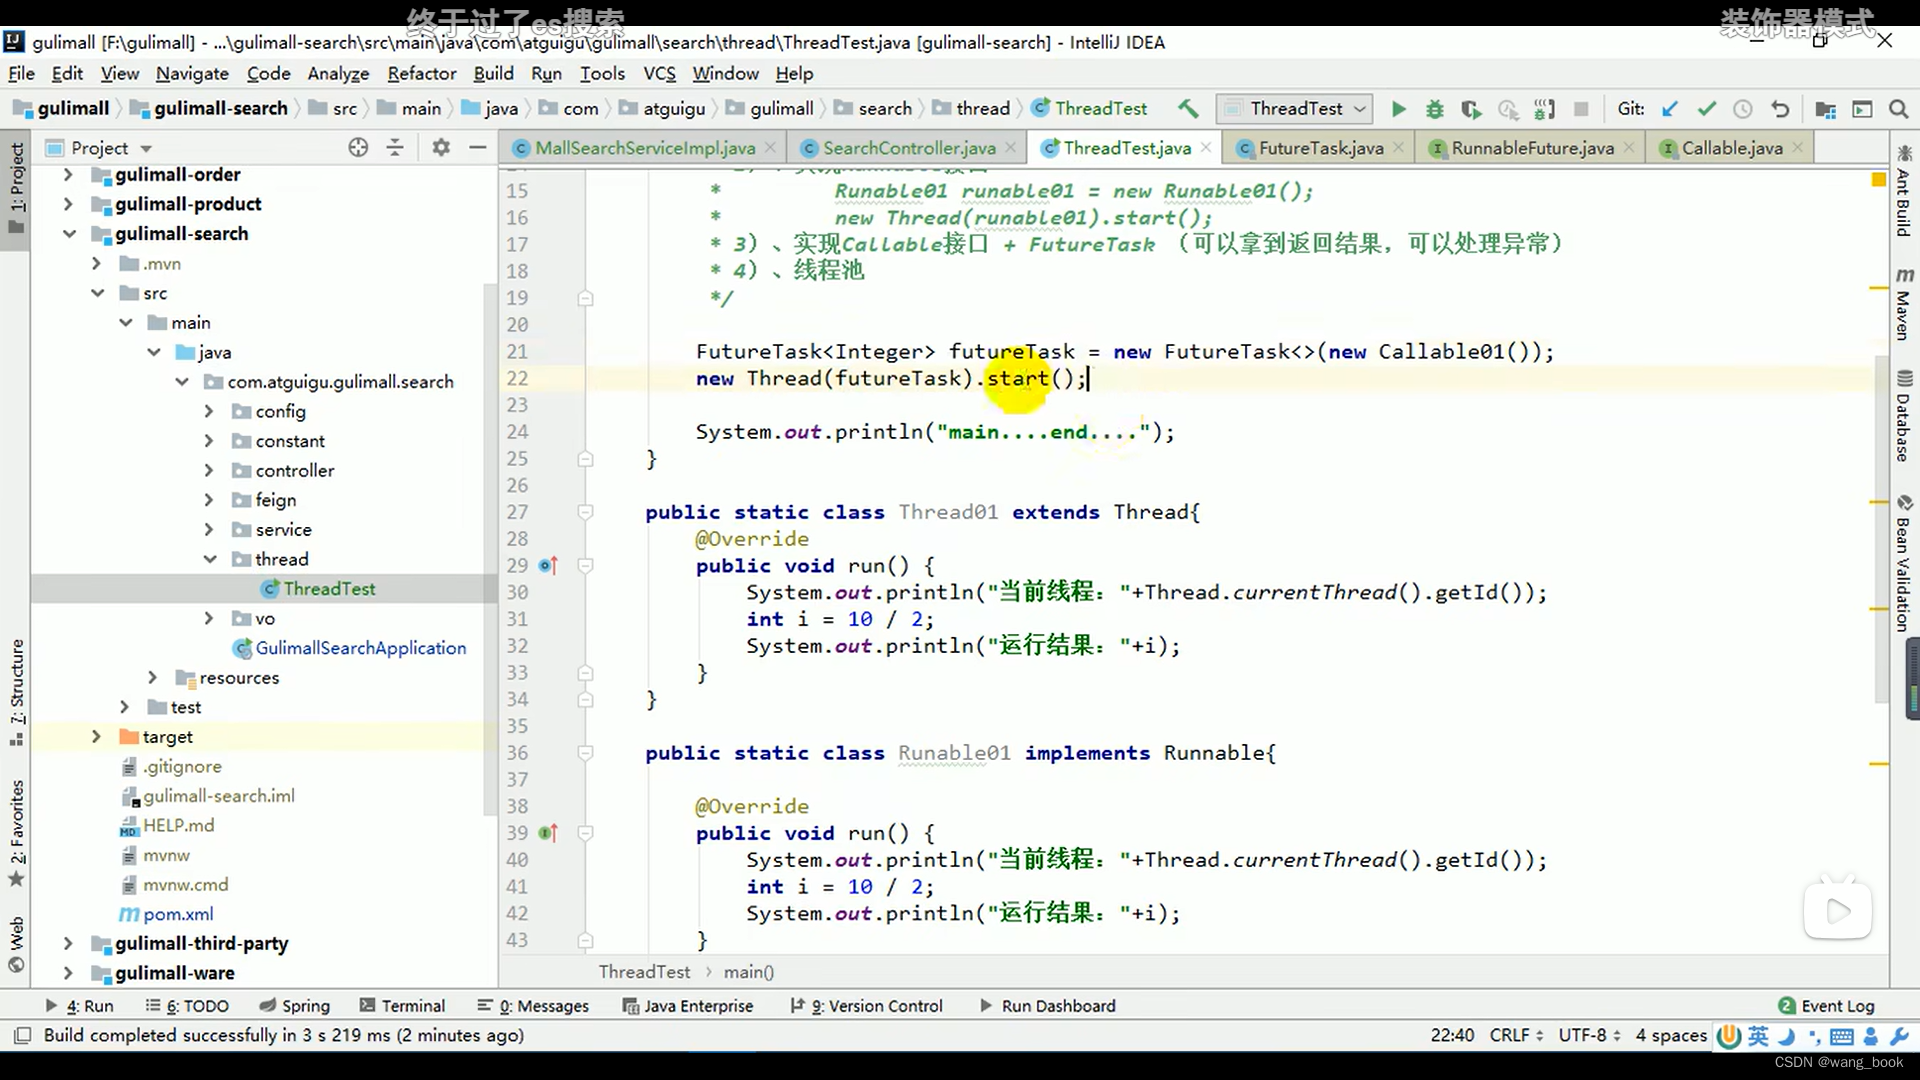Open Ant Build side panel

pyautogui.click(x=1904, y=192)
